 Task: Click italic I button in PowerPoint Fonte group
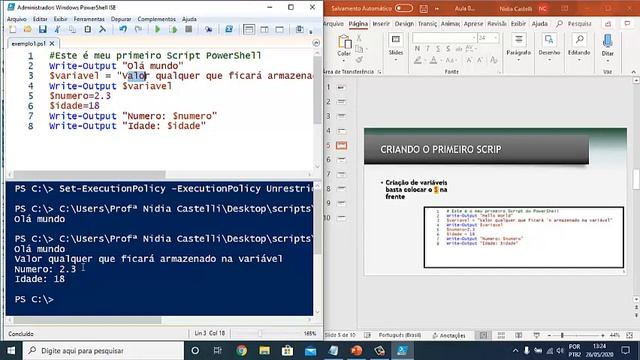point(427,49)
